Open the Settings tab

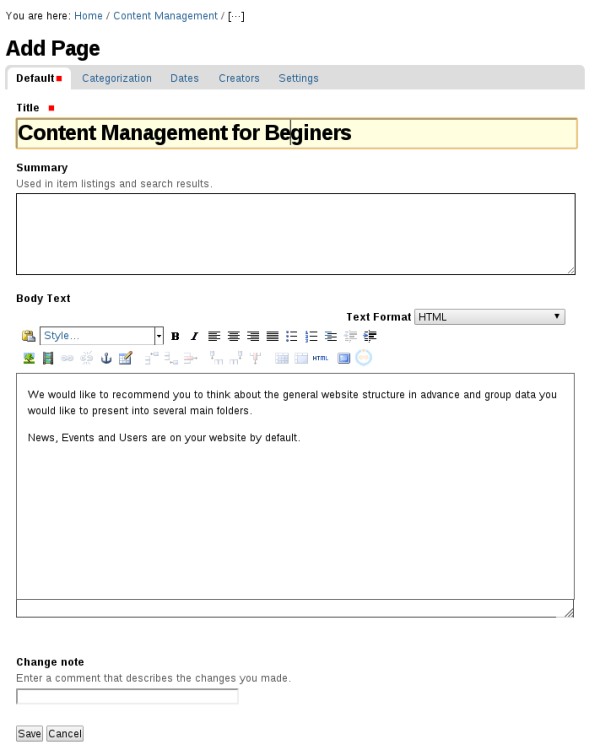click(x=298, y=78)
